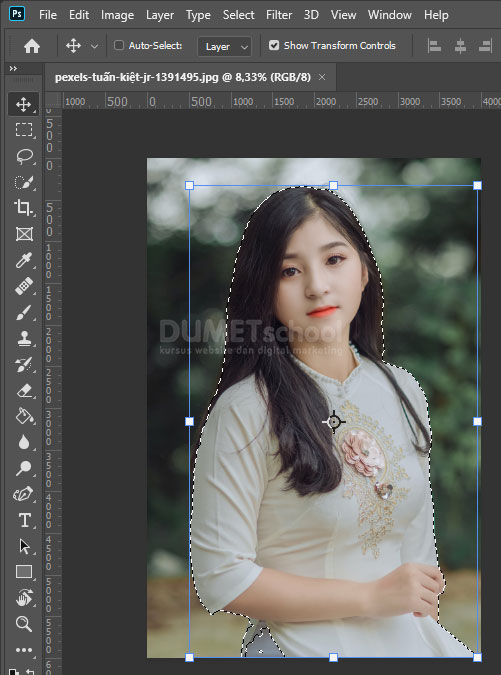
Task: Open the tool preset picker chevron
Action: 94,46
